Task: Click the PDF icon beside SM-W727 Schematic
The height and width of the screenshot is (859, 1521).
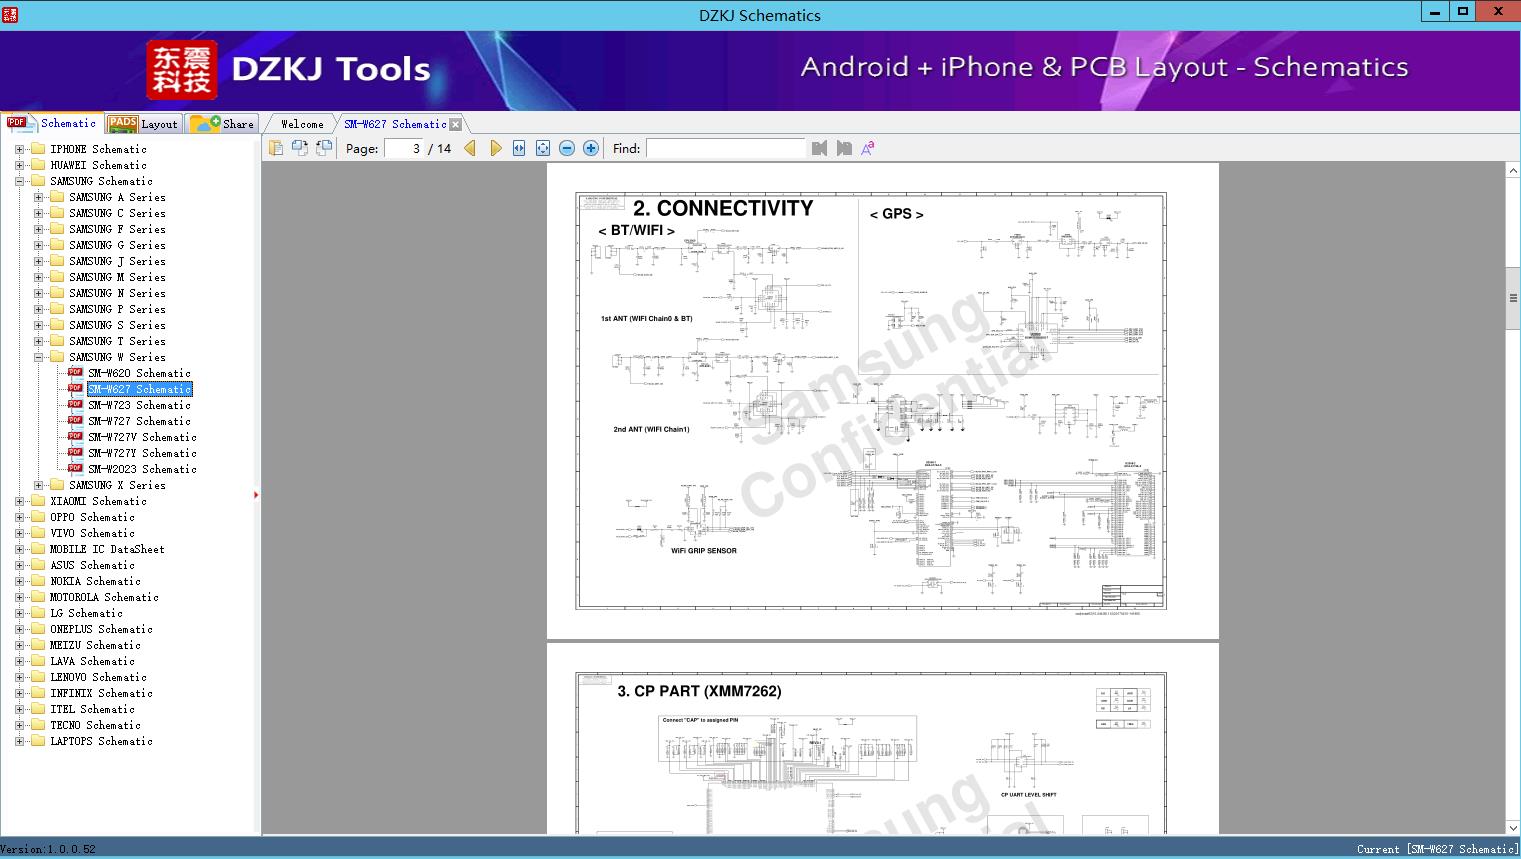Action: point(75,421)
